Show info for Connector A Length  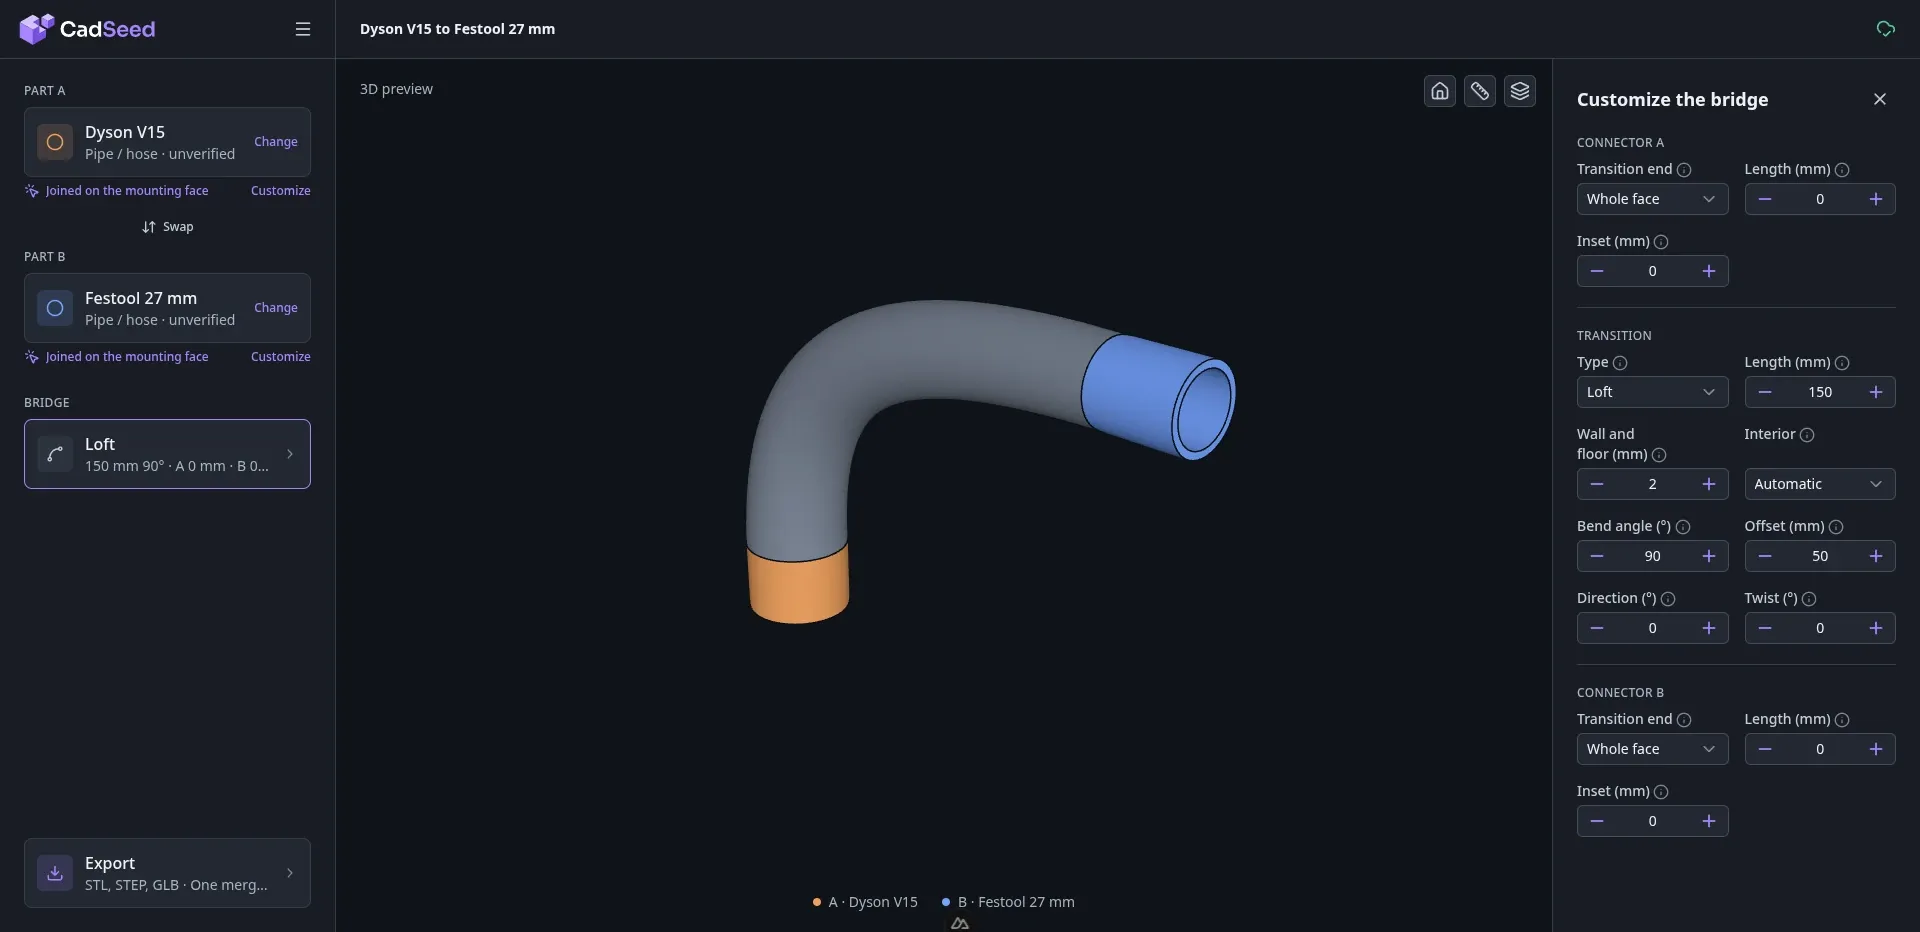tap(1842, 170)
